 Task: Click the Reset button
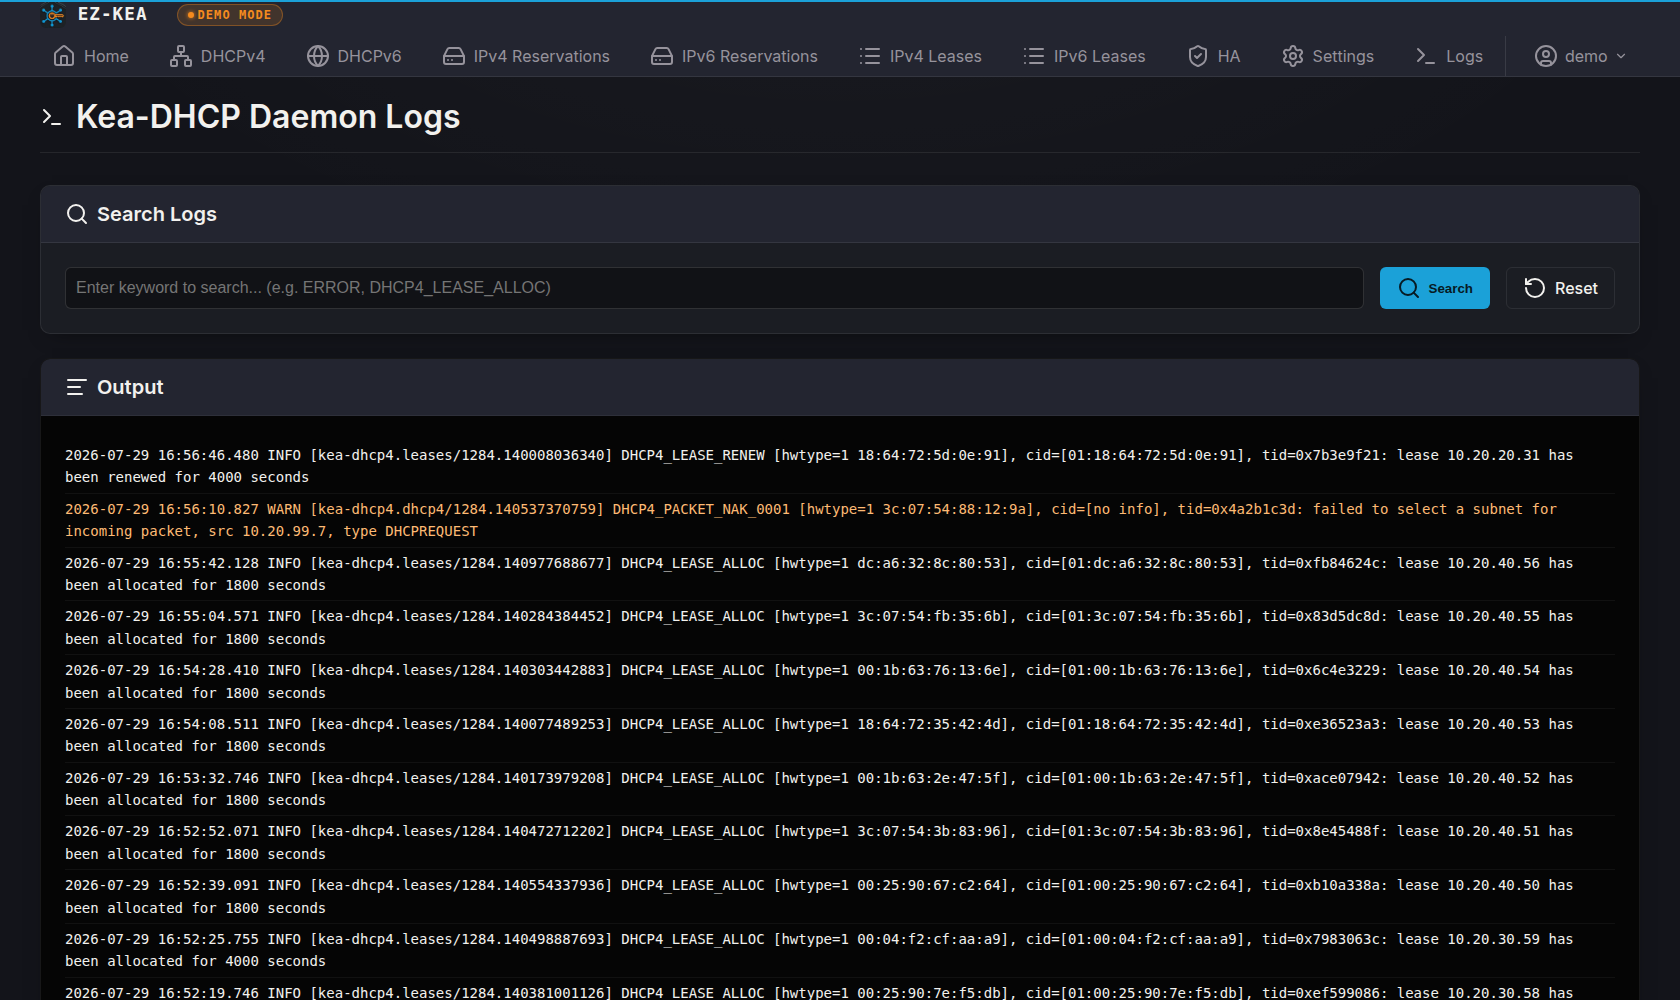click(1560, 288)
